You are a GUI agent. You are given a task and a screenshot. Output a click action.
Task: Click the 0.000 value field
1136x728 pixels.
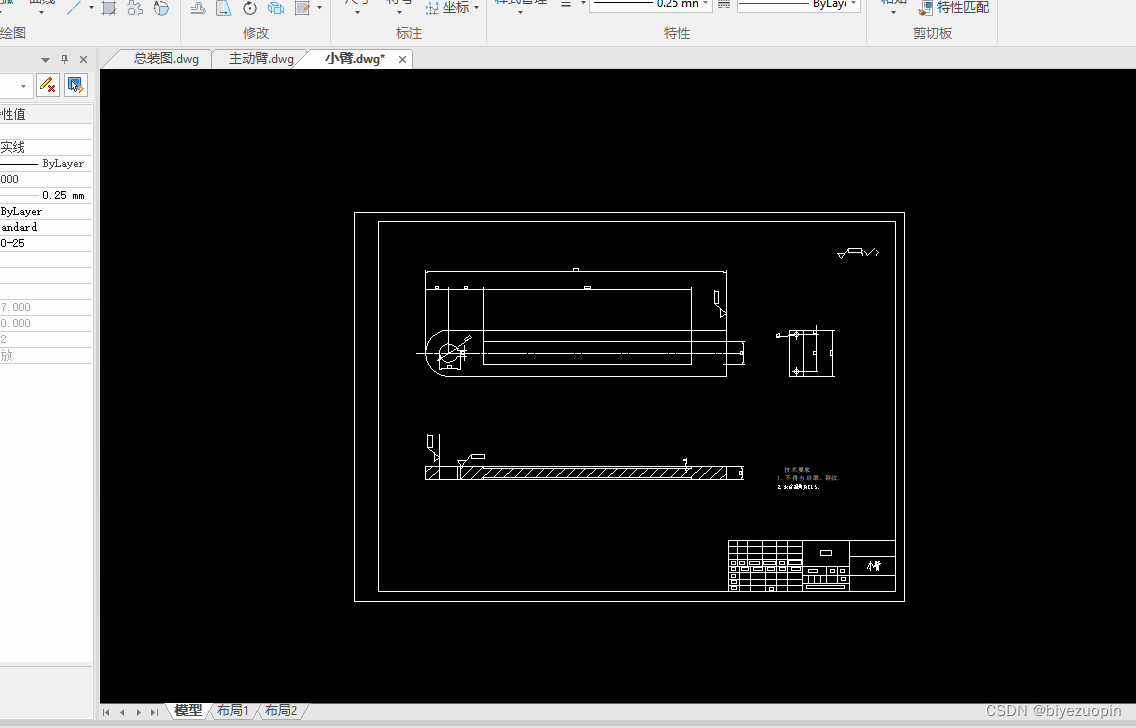point(46,323)
